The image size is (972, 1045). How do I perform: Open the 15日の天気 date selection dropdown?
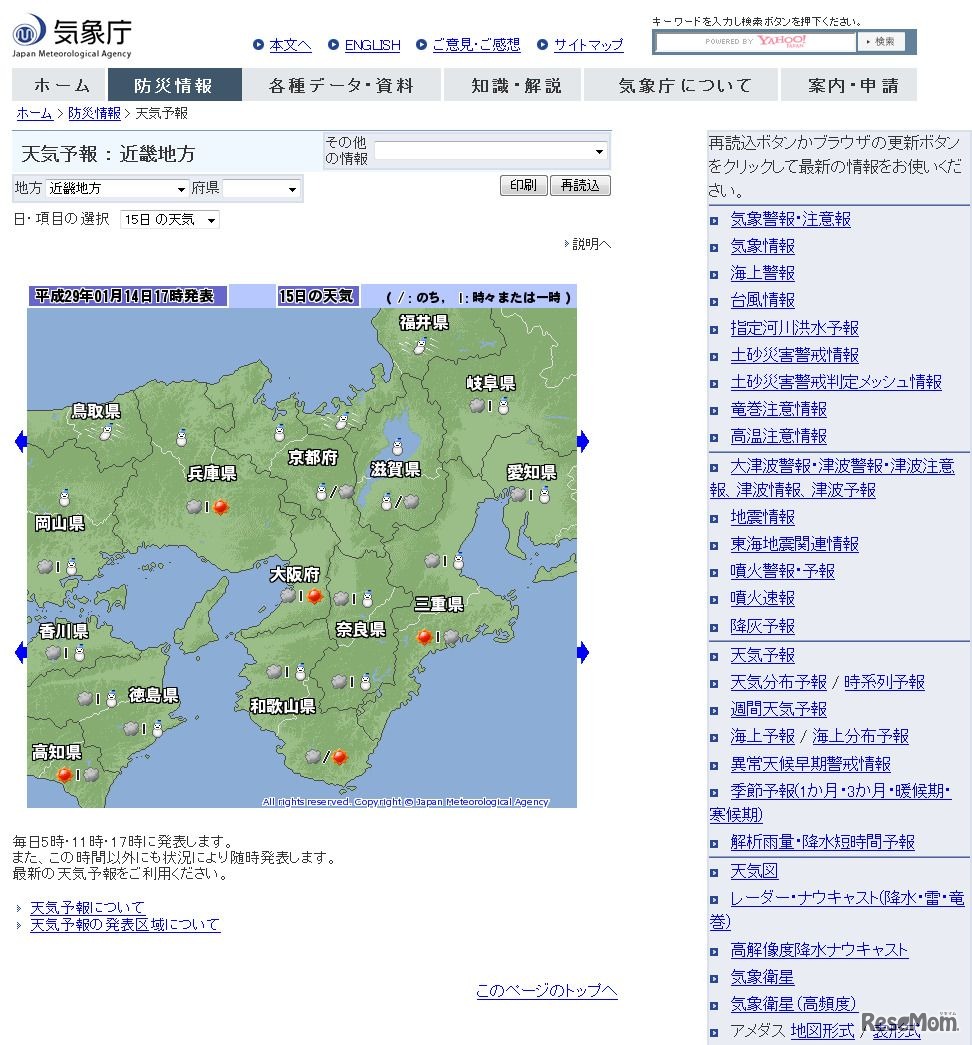[170, 219]
